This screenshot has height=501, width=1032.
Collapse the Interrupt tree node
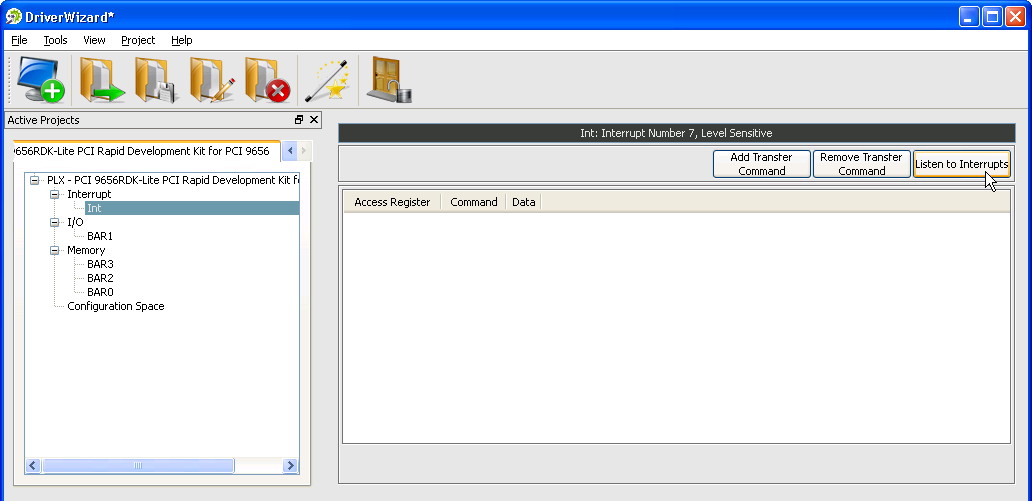point(55,194)
